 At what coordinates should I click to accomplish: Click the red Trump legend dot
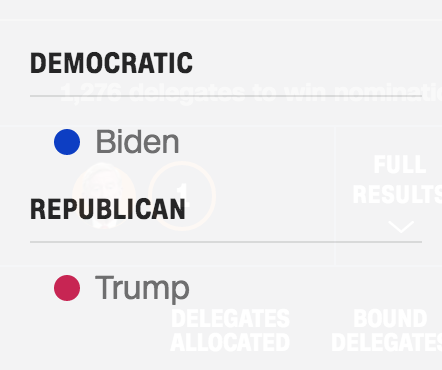pos(67,288)
